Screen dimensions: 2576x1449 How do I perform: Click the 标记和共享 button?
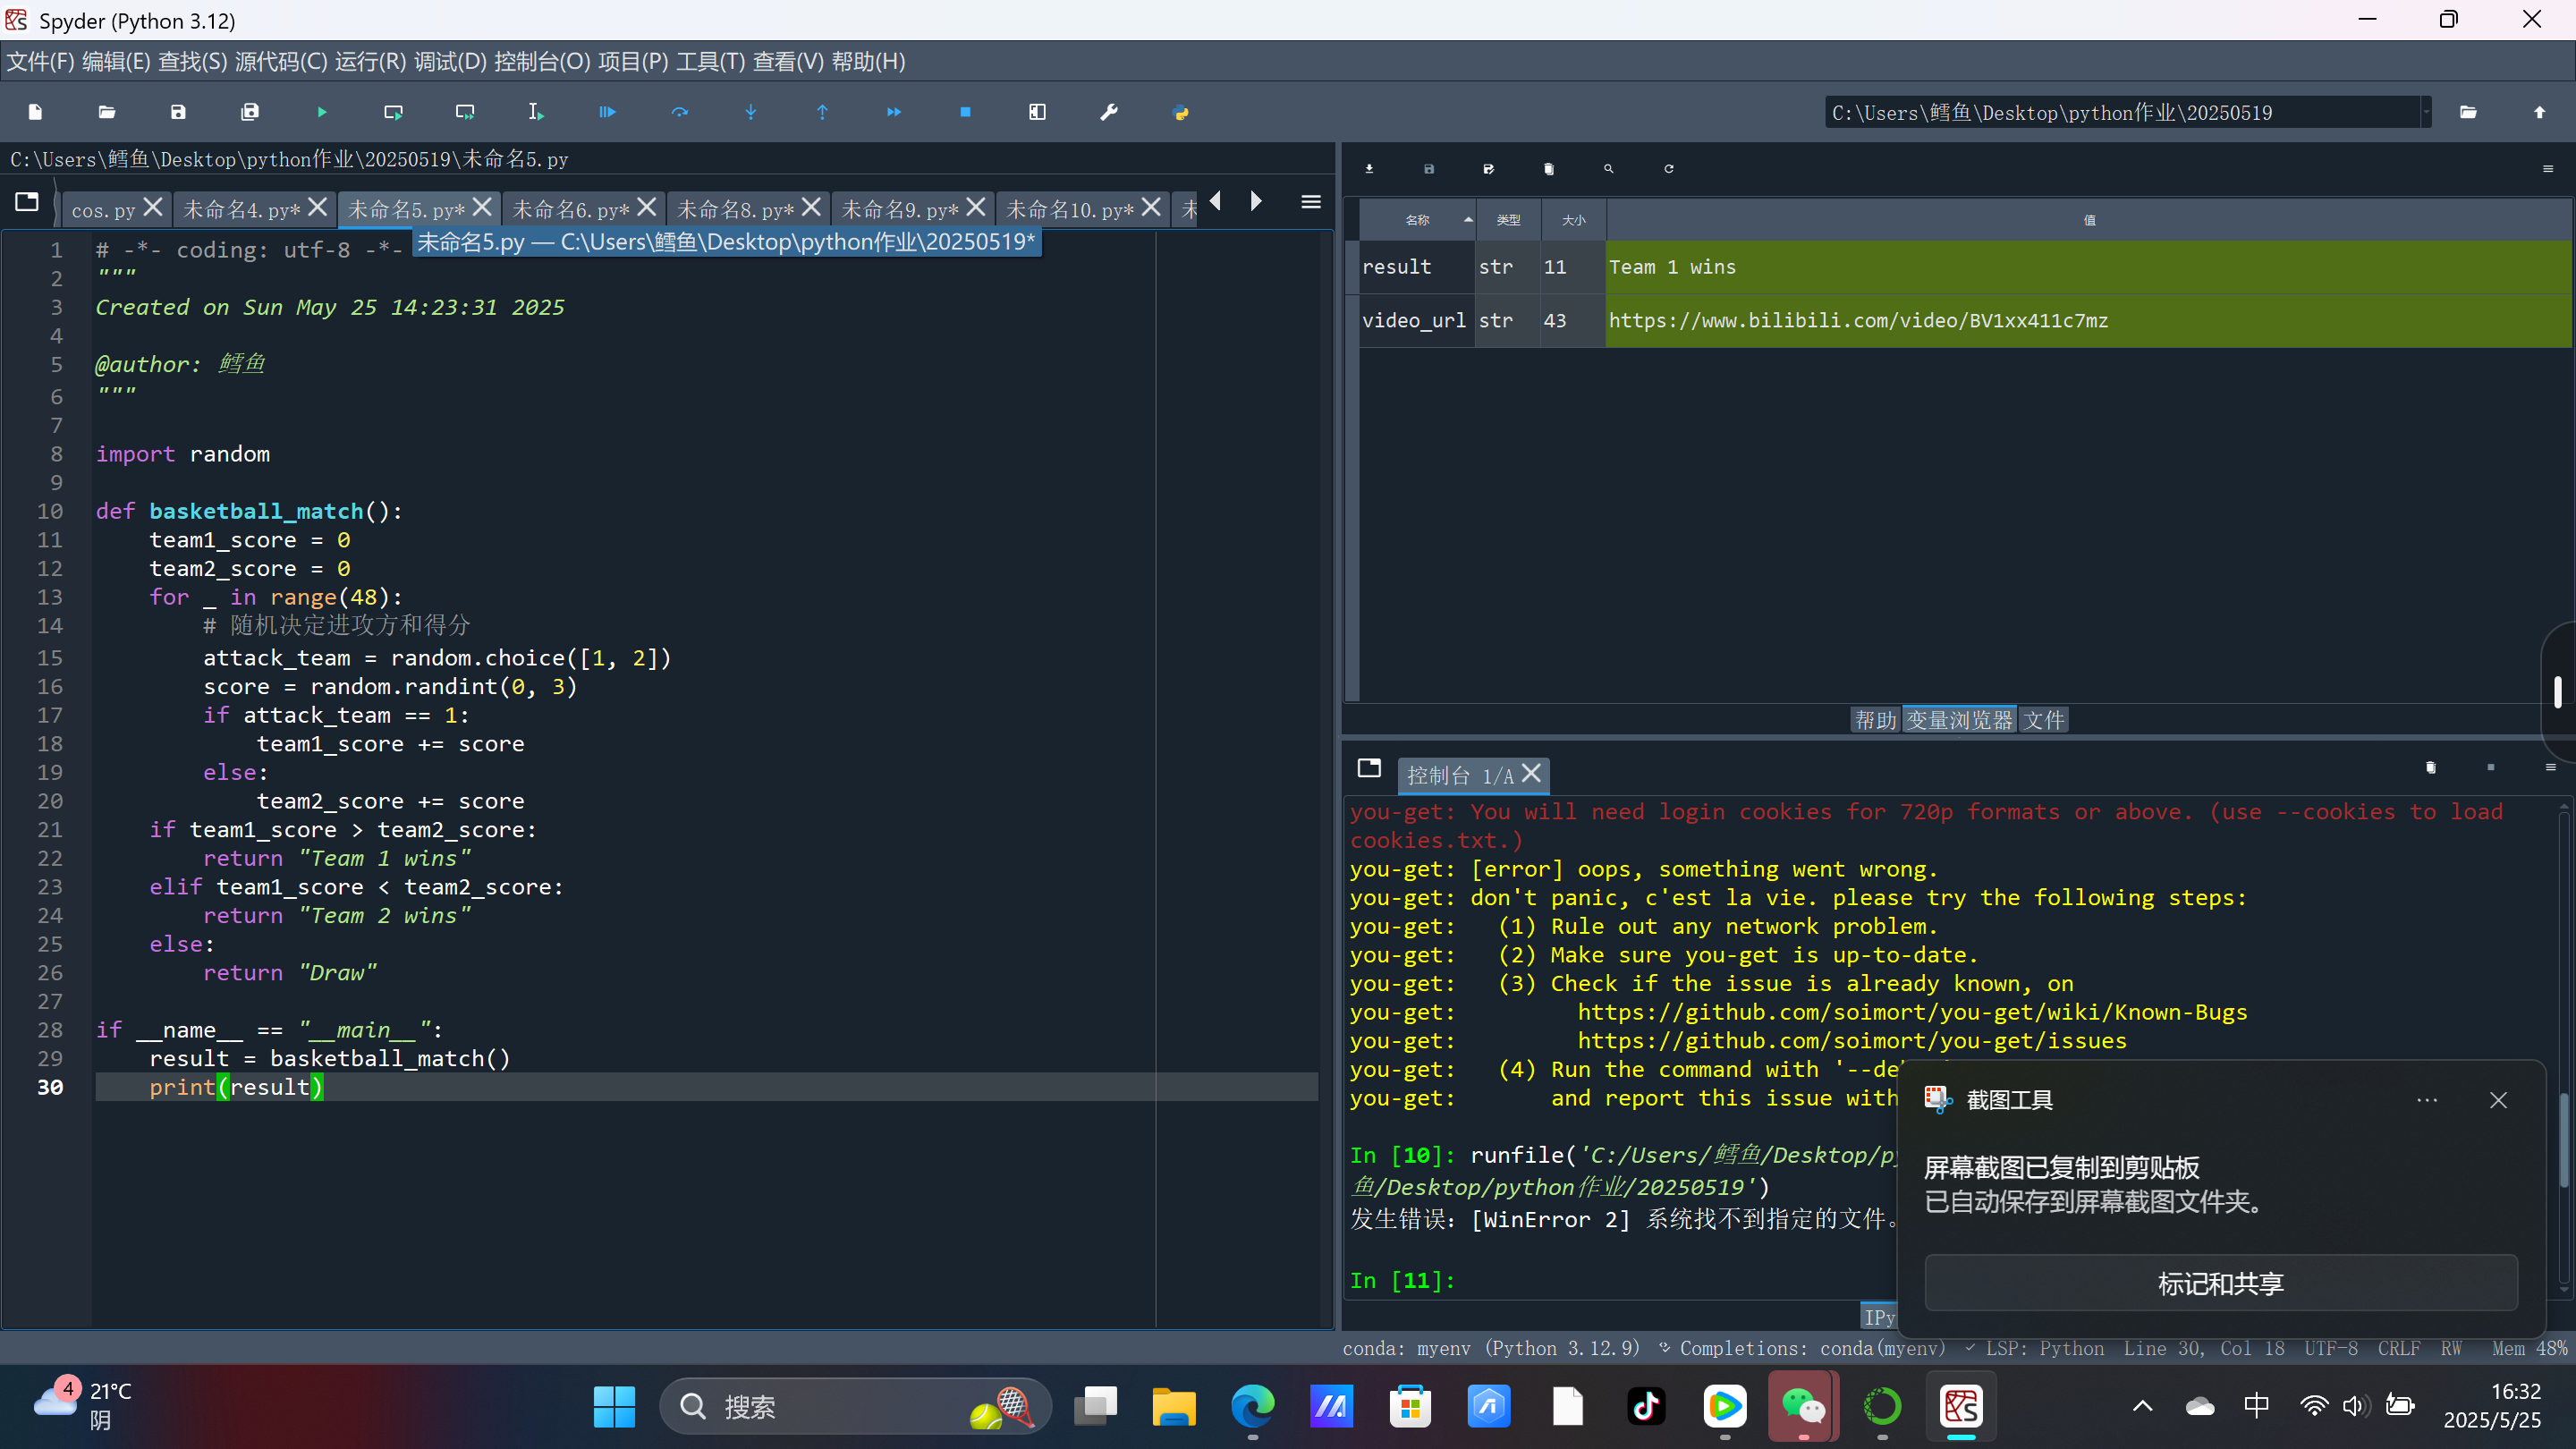2220,1283
